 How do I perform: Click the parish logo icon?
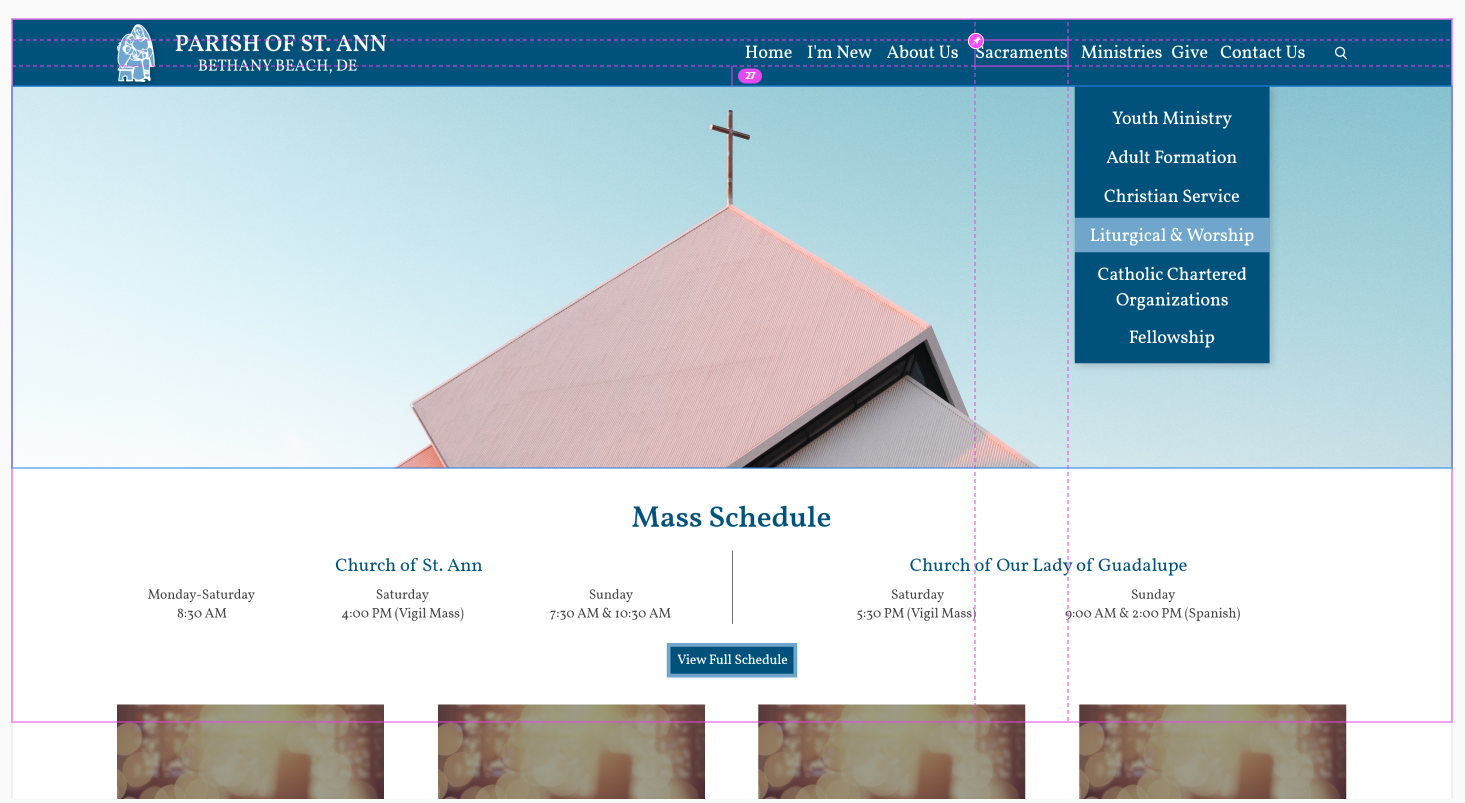pyautogui.click(x=135, y=53)
